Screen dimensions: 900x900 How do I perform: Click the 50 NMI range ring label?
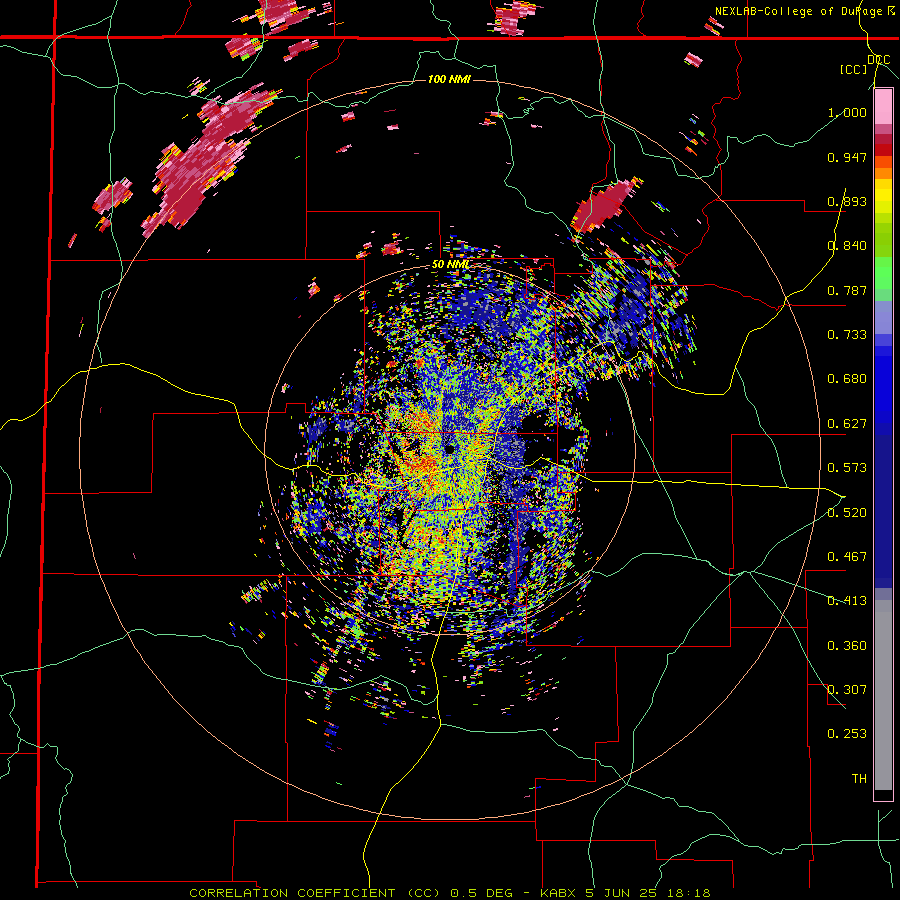pyautogui.click(x=451, y=265)
